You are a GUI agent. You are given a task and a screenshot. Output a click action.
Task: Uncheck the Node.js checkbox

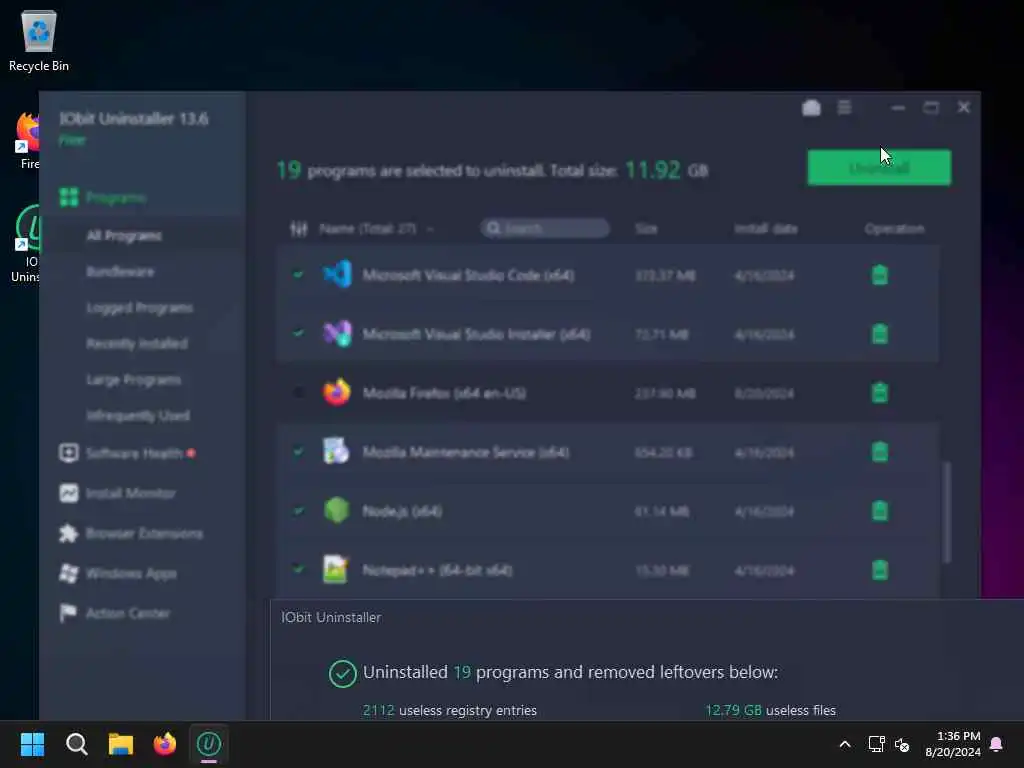click(298, 511)
